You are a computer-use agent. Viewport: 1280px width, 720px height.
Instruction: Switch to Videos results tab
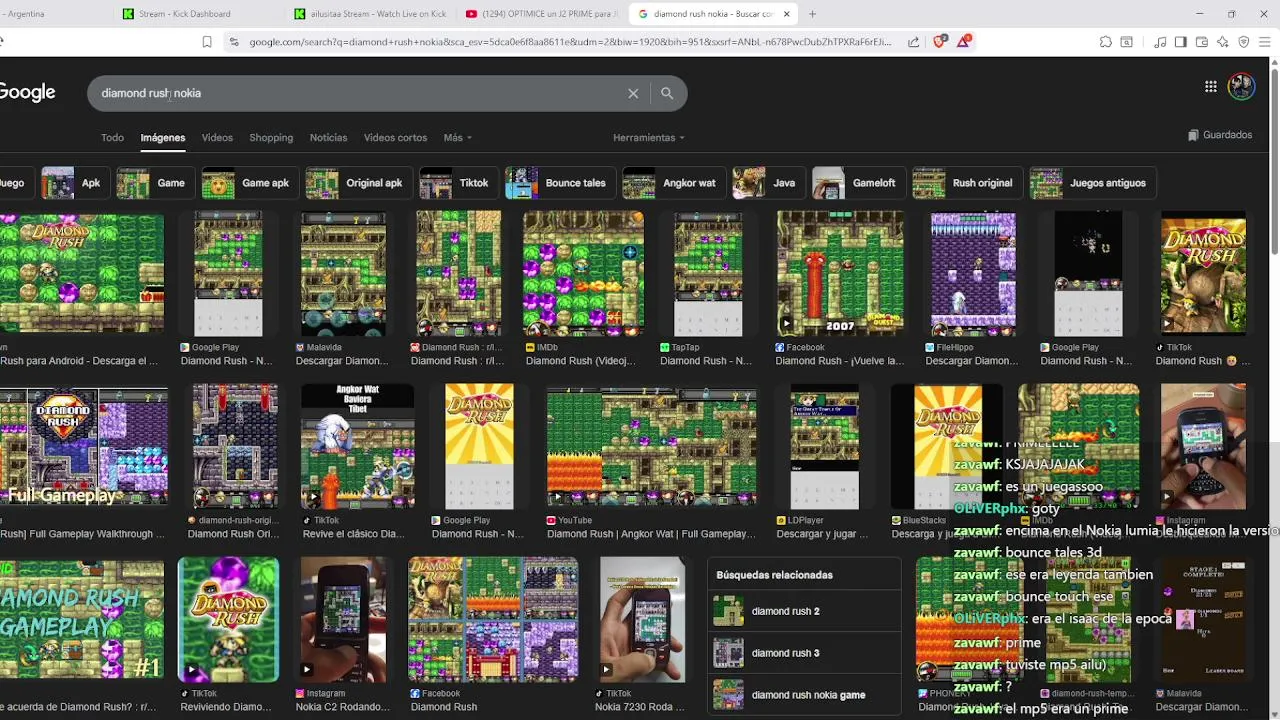pyautogui.click(x=217, y=138)
